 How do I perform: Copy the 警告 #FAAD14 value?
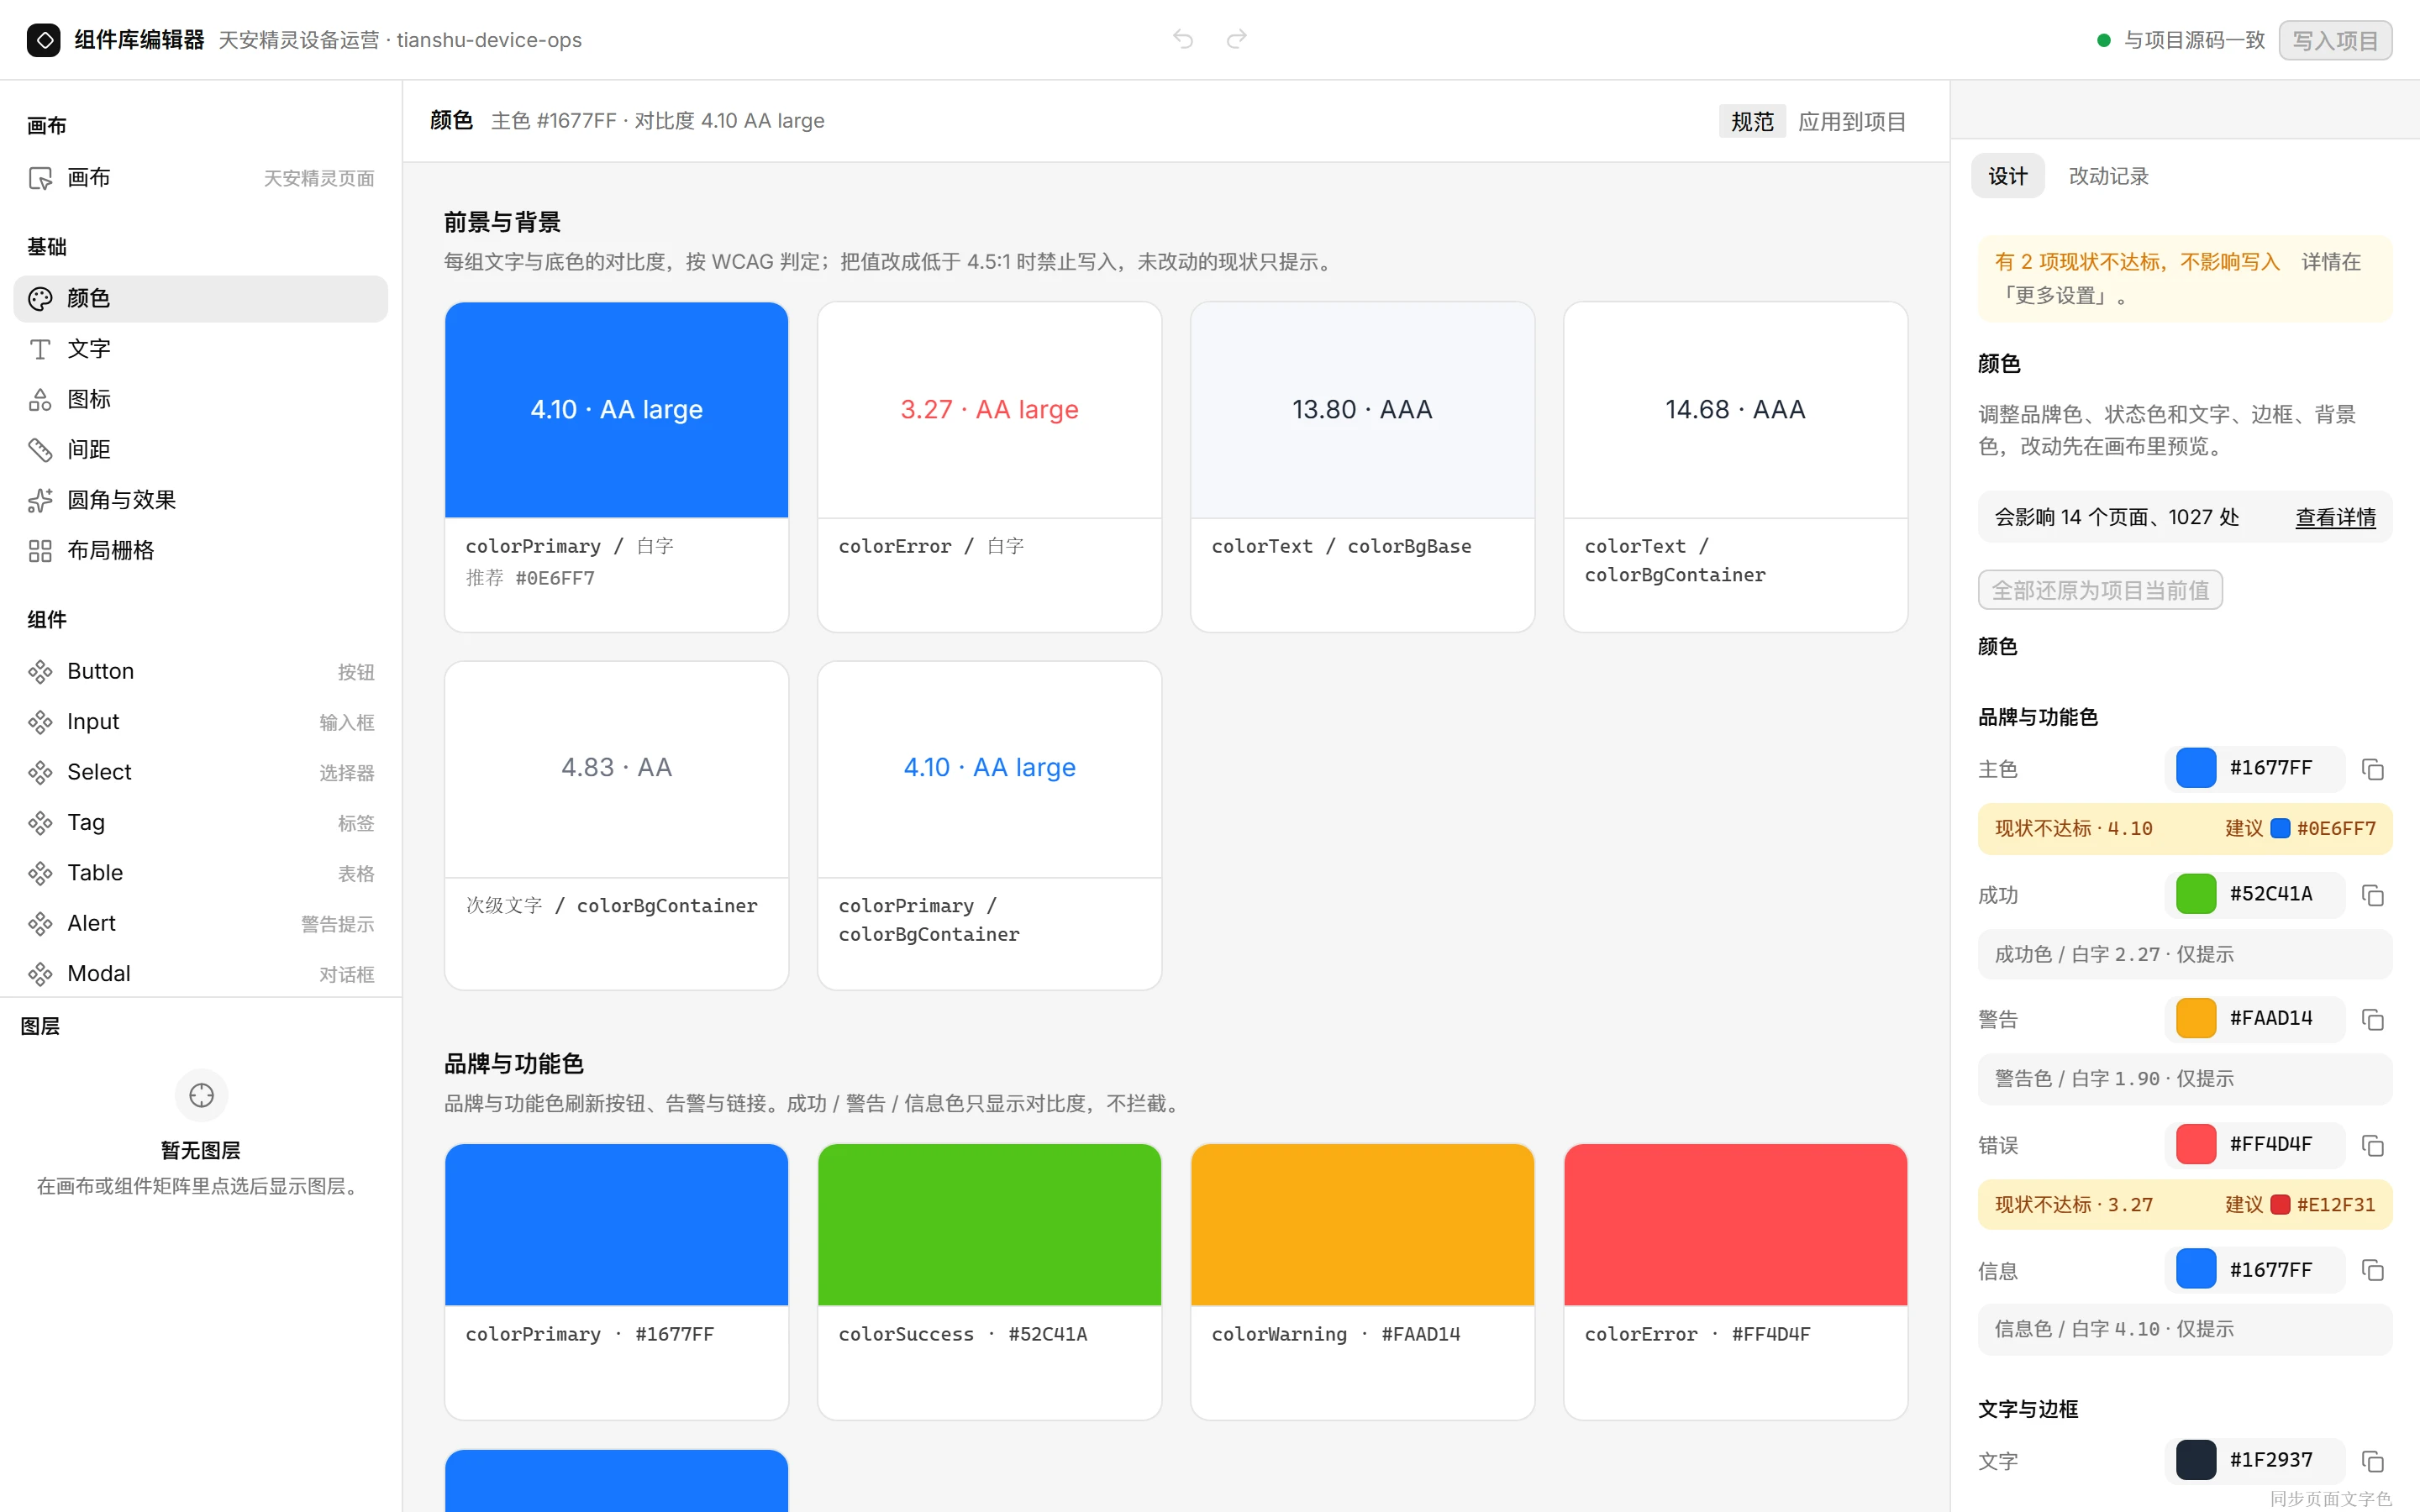click(x=2372, y=1019)
